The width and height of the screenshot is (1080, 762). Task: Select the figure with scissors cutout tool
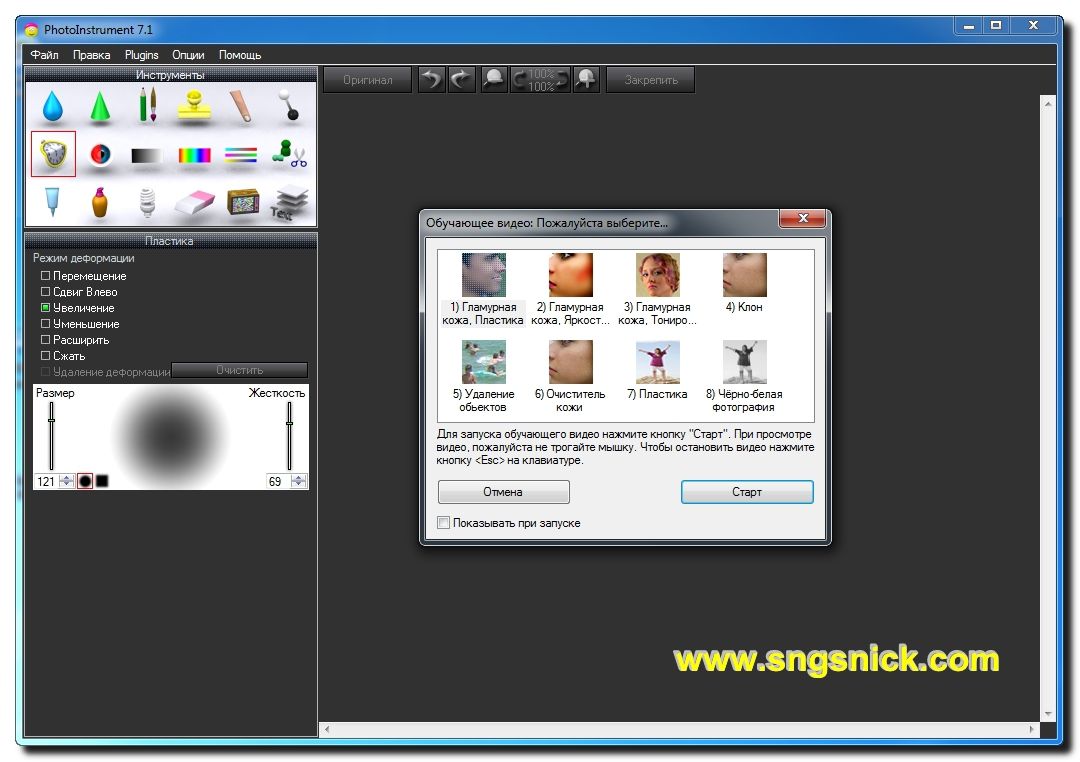click(x=289, y=154)
